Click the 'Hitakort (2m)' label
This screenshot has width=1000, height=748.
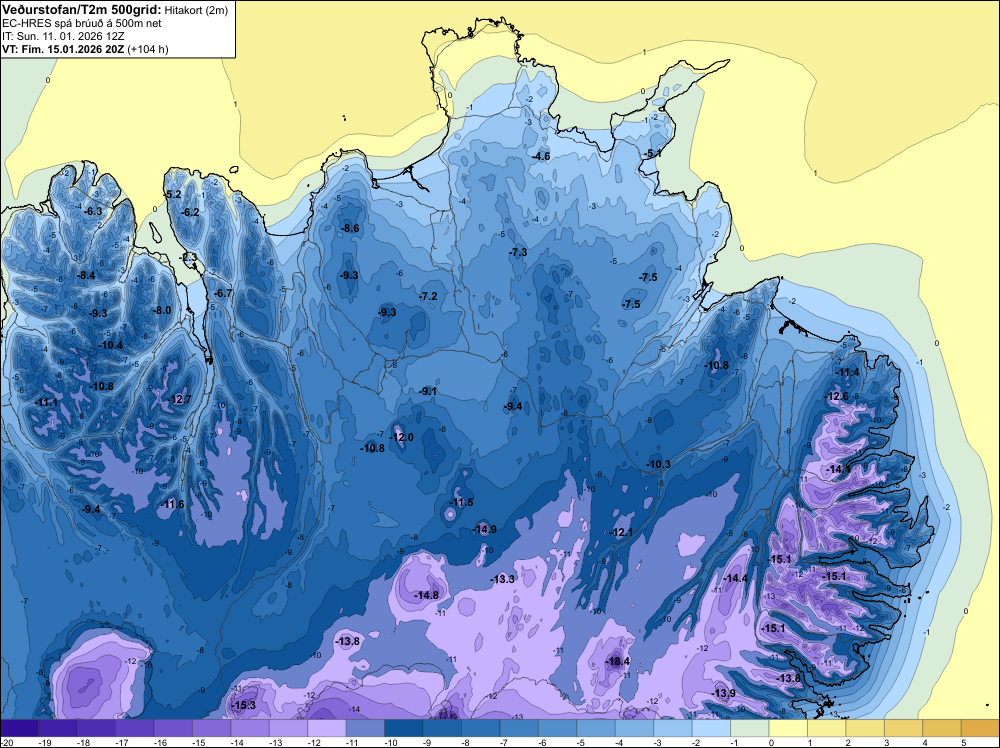click(194, 10)
